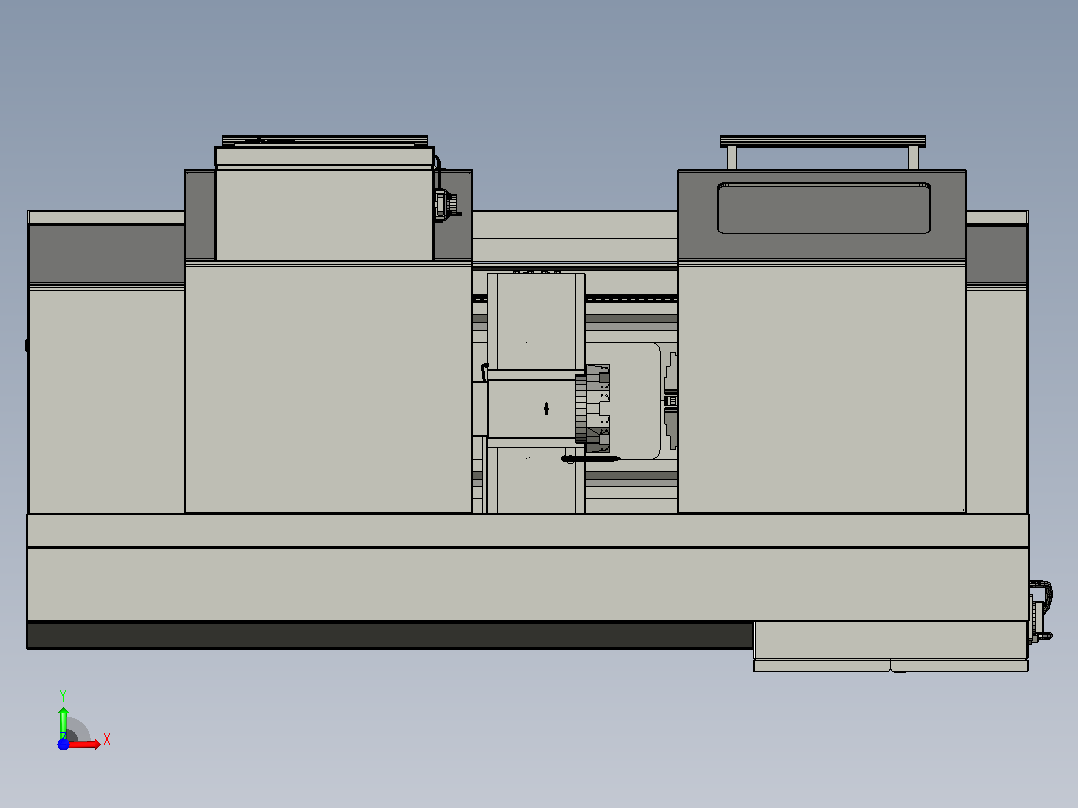Screen dimensions: 1078x808
Task: Select the wide lower base panel
Action: click(x=528, y=584)
